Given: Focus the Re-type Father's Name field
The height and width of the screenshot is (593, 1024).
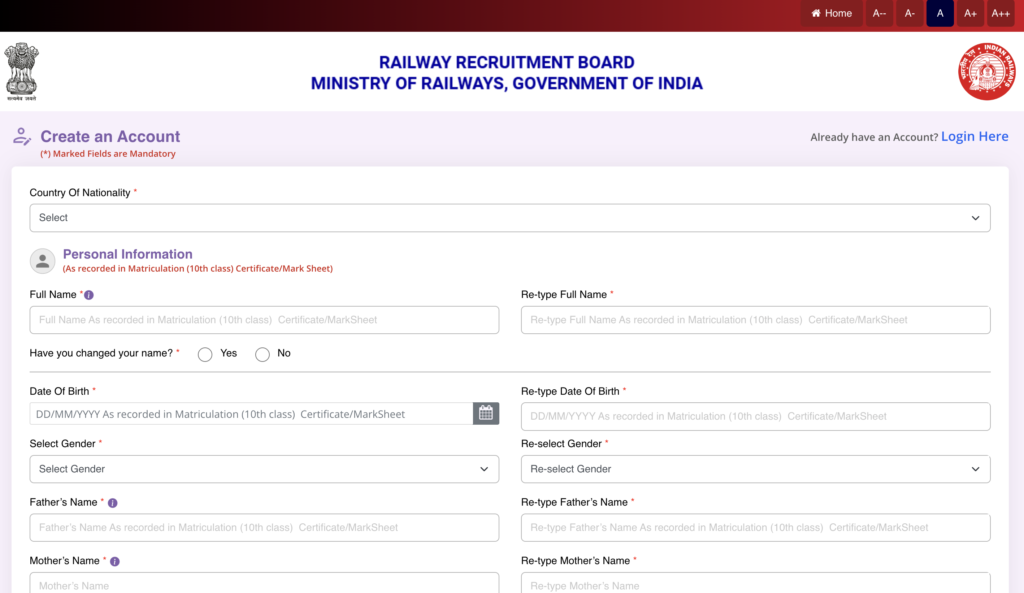Looking at the screenshot, I should tap(756, 528).
